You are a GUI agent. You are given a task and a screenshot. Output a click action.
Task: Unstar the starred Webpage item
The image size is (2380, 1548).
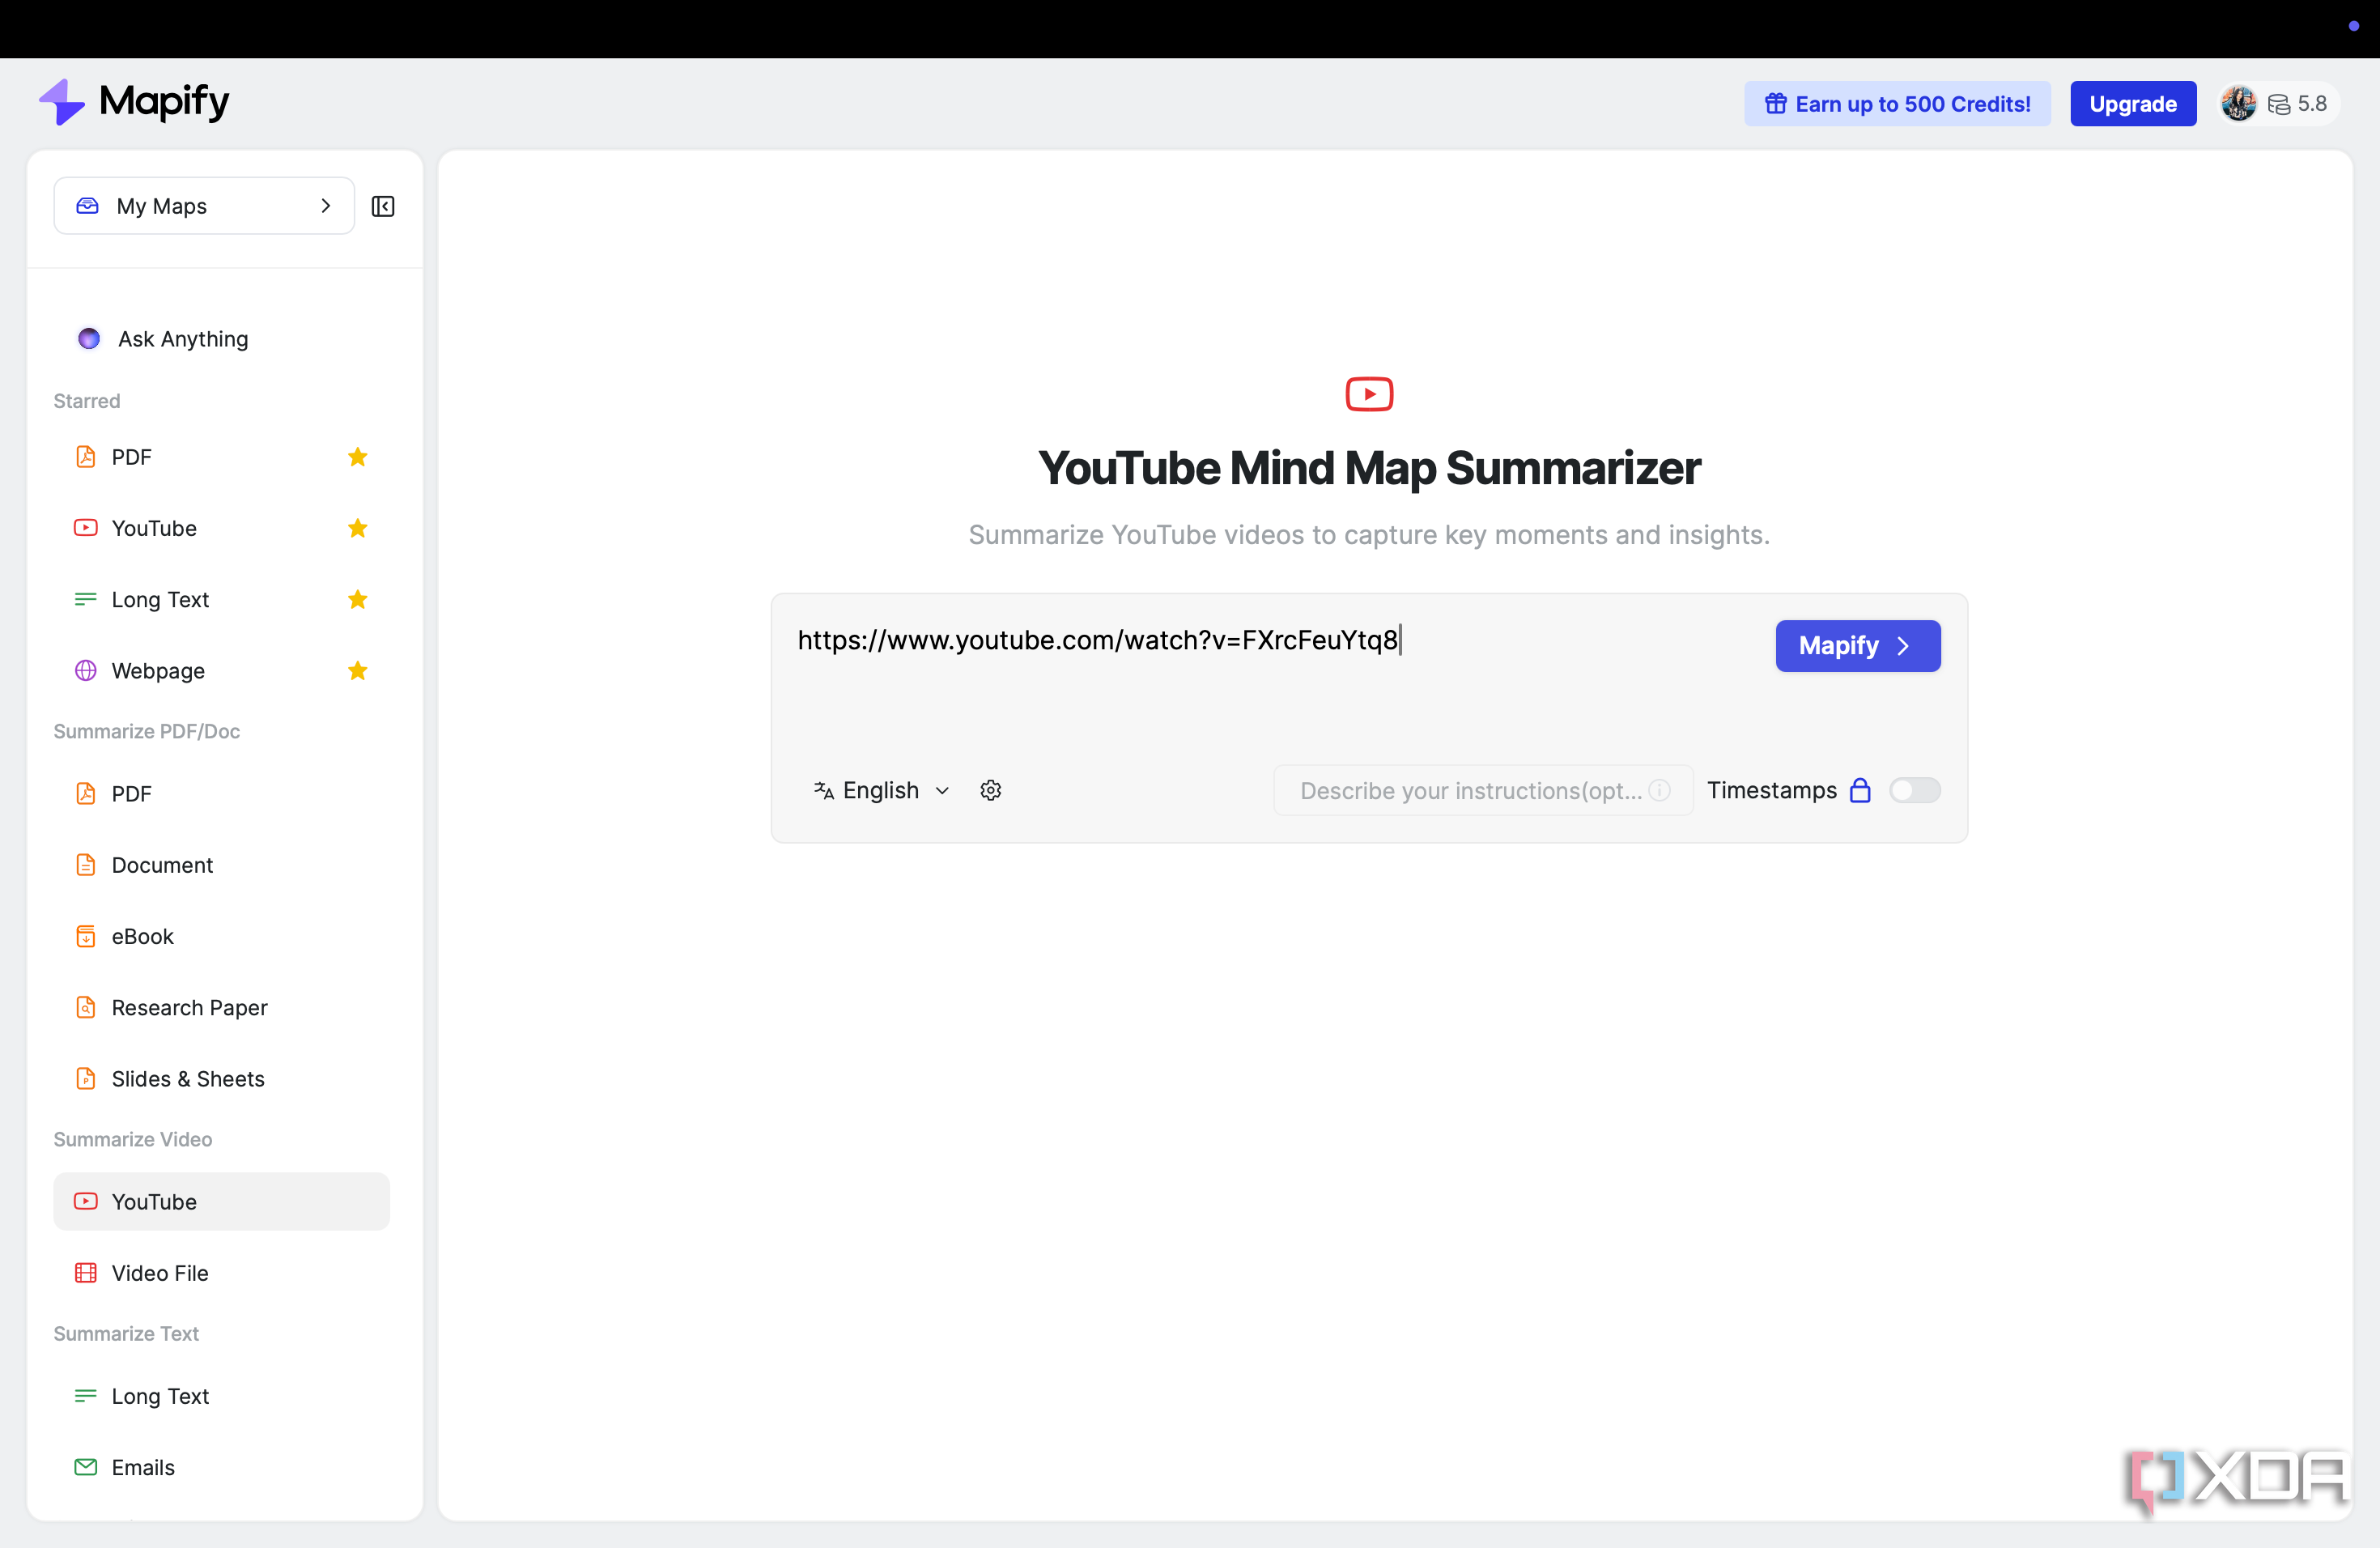357,670
